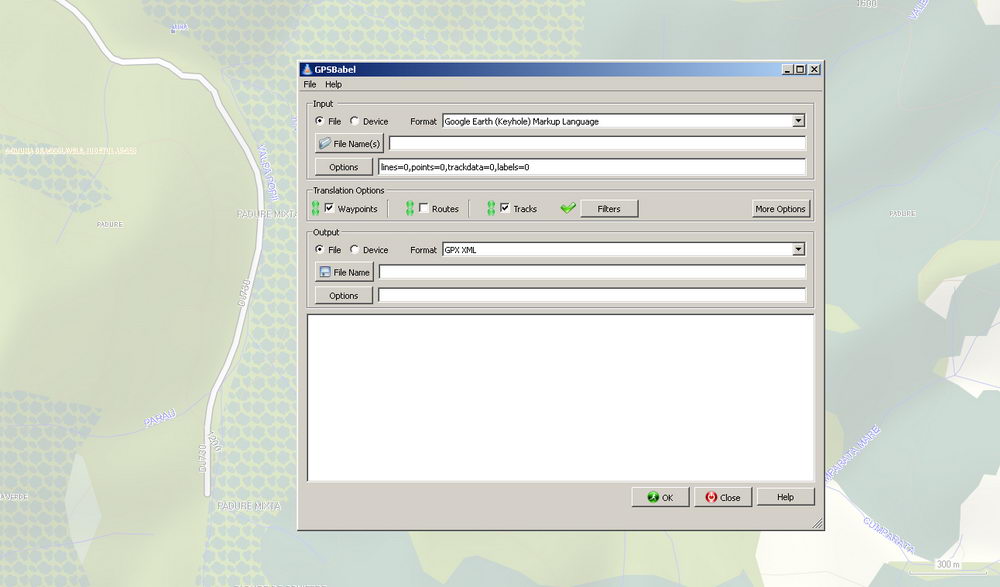Click the Google Earth (Keyhole) Markup Language combo box

pyautogui.click(x=624, y=121)
